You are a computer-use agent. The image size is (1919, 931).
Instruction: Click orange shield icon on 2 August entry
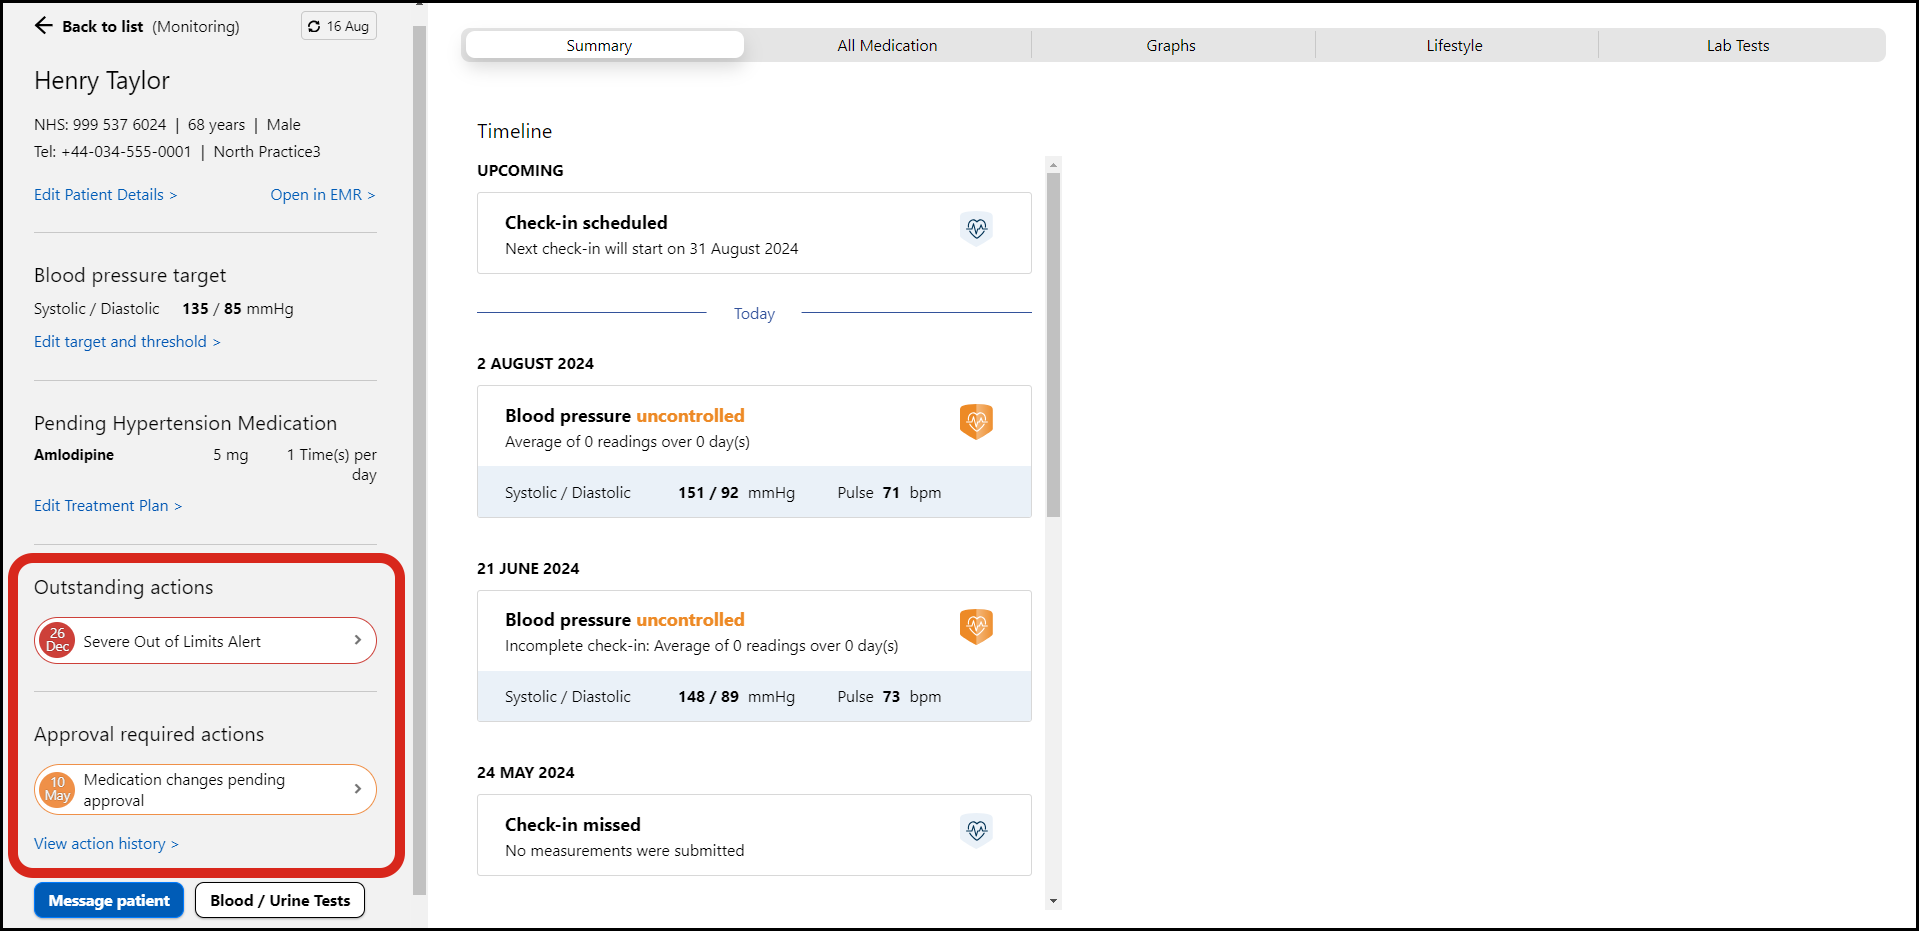(976, 422)
